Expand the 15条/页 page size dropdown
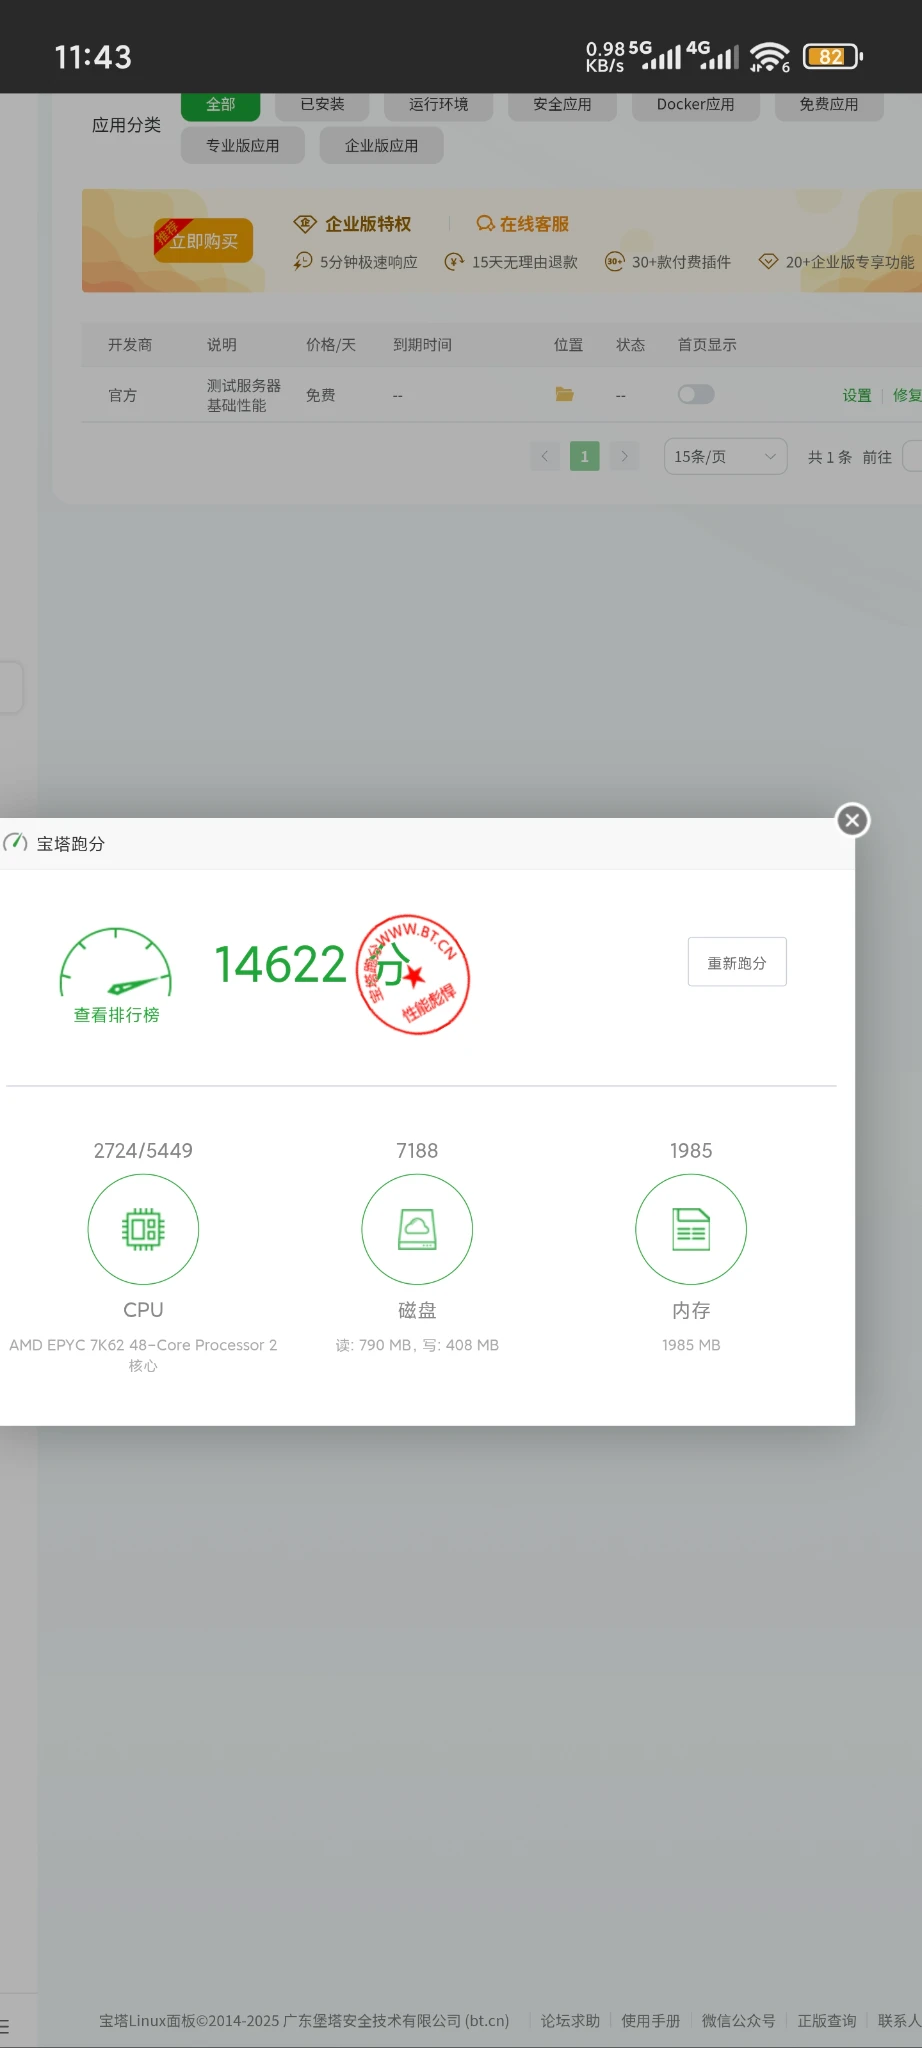This screenshot has height=2048, width=922. tap(725, 457)
